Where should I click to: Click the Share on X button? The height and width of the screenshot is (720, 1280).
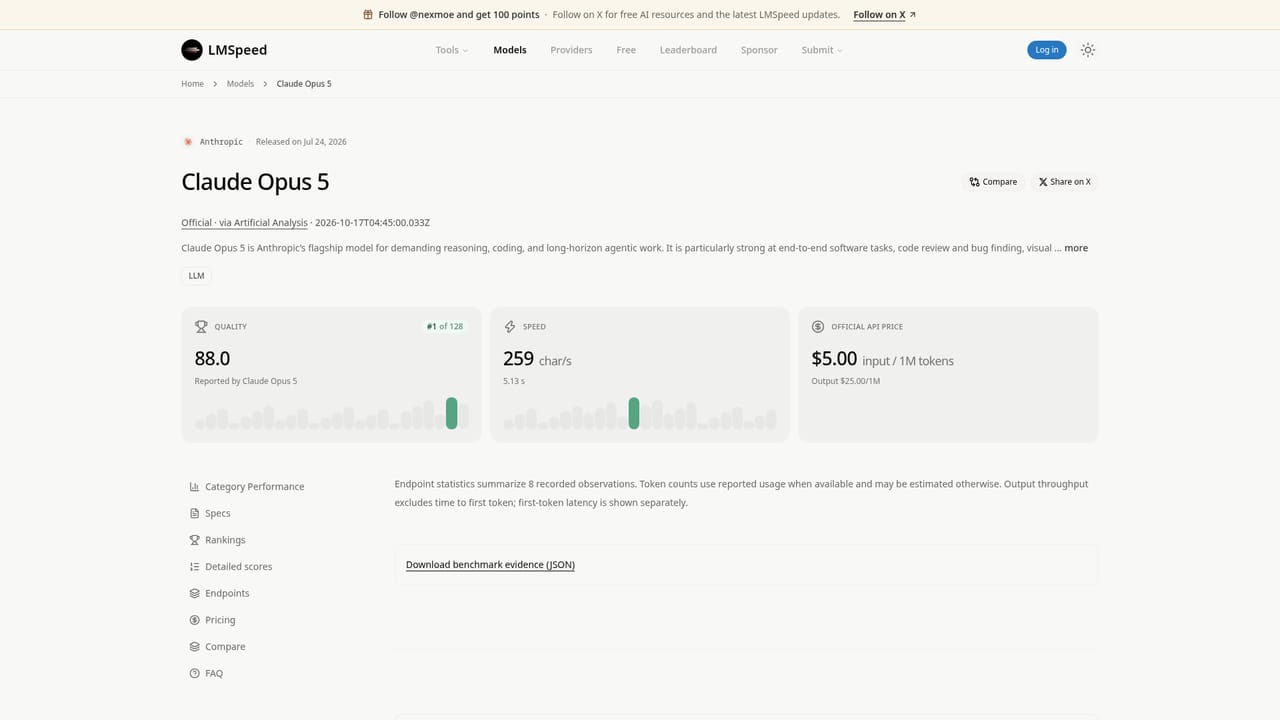(x=1065, y=182)
